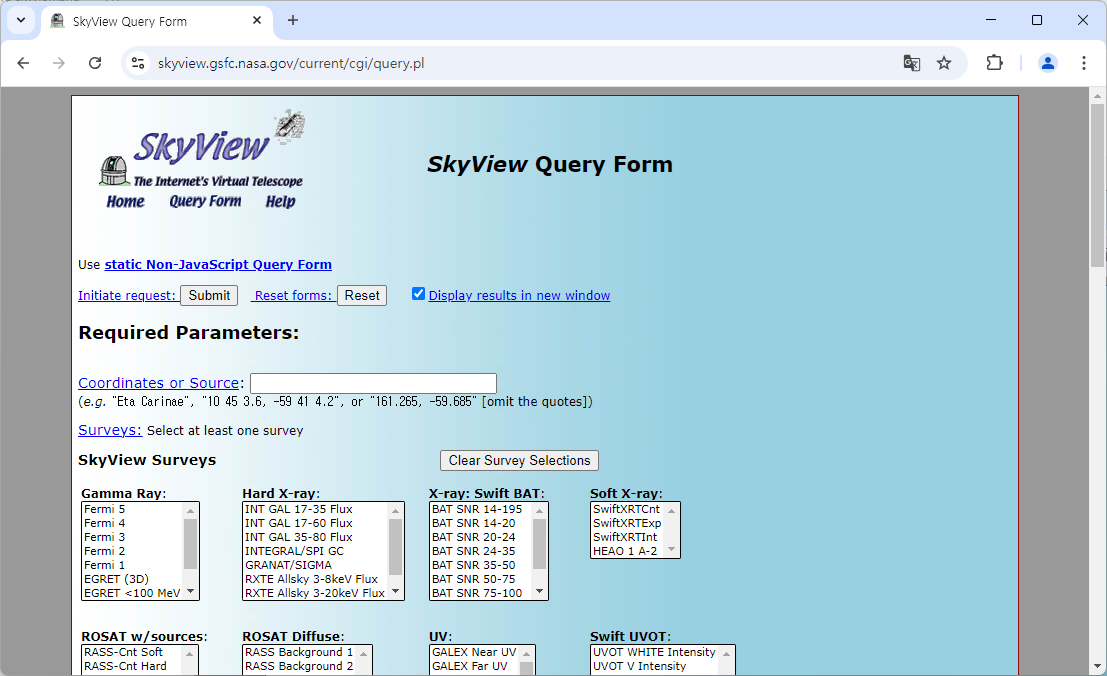Click the observatory dome icon
The image size is (1107, 676).
(x=114, y=171)
